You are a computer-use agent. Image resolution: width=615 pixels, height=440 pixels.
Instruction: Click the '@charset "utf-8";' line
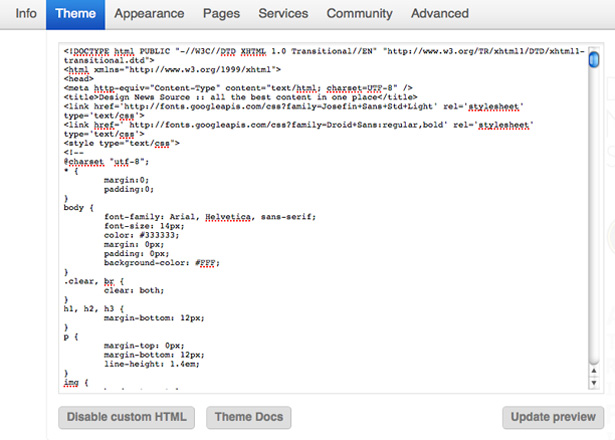[x=106, y=162]
